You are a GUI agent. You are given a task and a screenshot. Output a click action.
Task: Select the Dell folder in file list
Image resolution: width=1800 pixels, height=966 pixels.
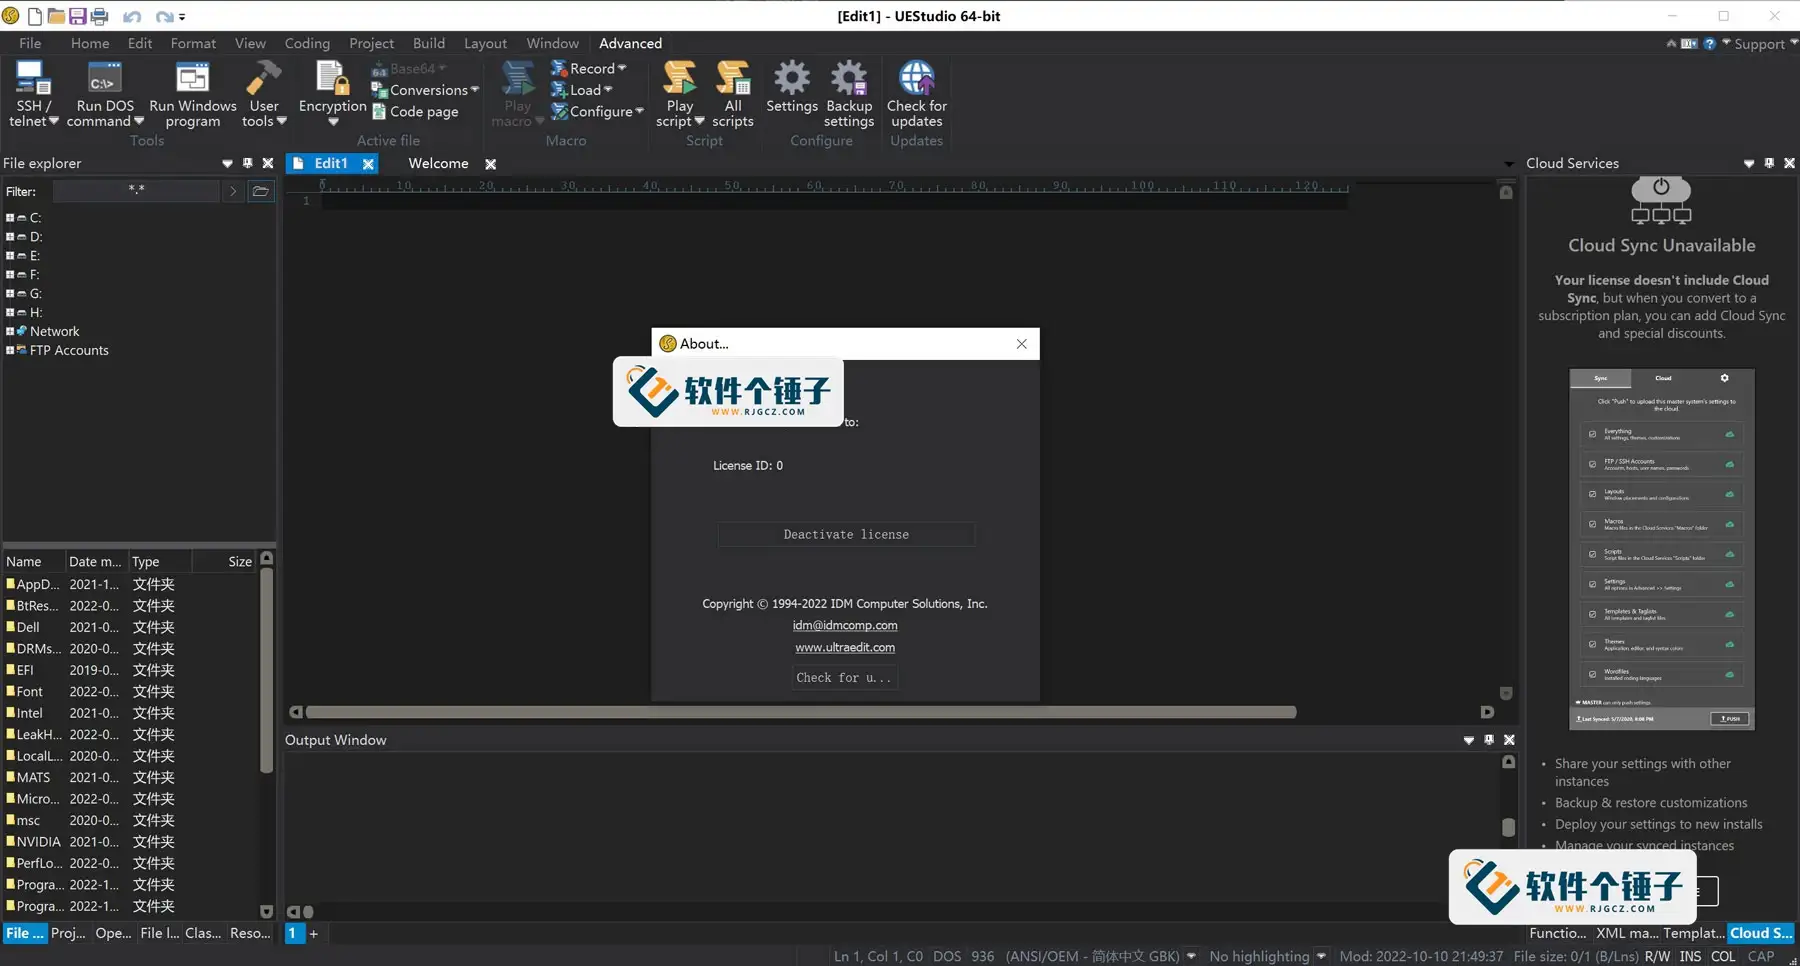coord(28,627)
